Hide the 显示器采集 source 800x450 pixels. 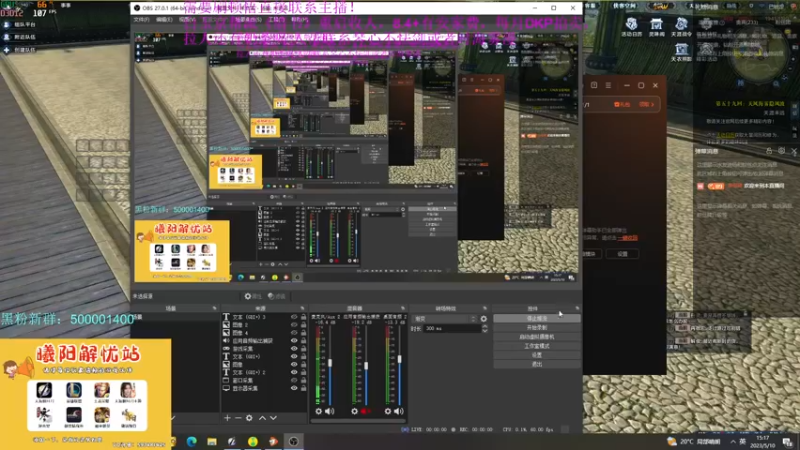click(x=294, y=388)
